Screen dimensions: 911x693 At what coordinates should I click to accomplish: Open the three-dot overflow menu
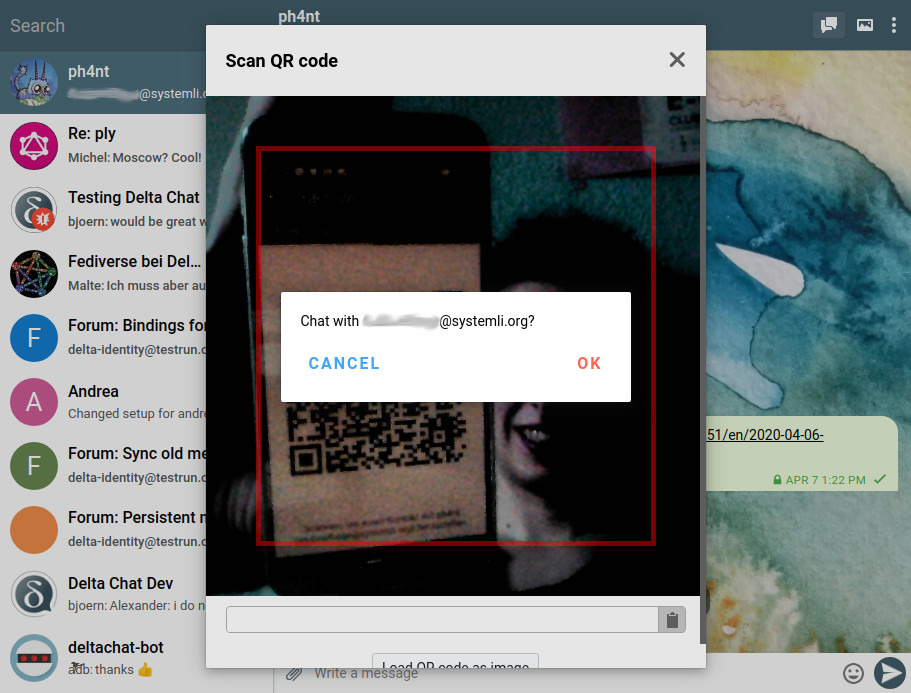[894, 25]
